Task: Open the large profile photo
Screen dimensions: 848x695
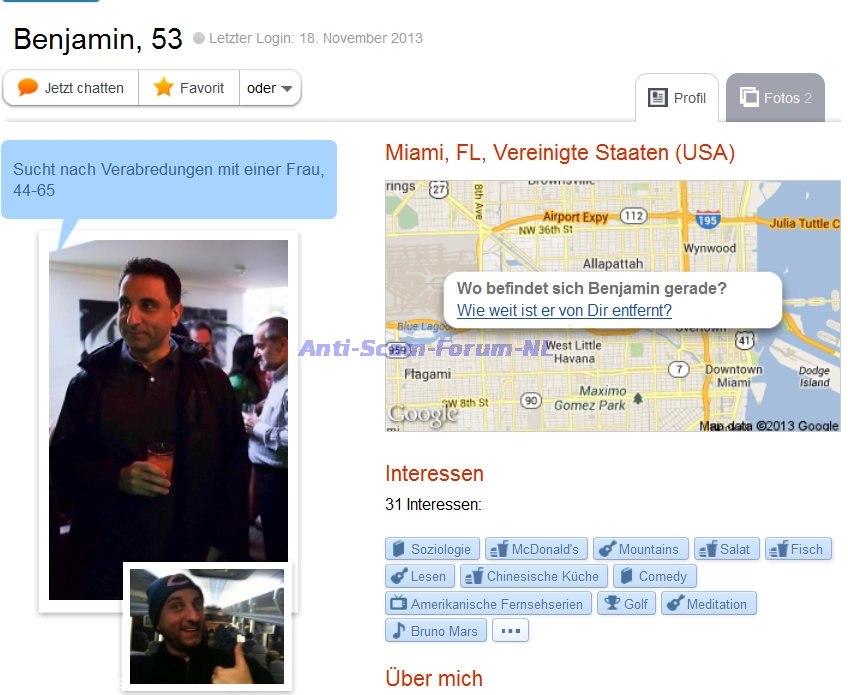Action: point(168,420)
